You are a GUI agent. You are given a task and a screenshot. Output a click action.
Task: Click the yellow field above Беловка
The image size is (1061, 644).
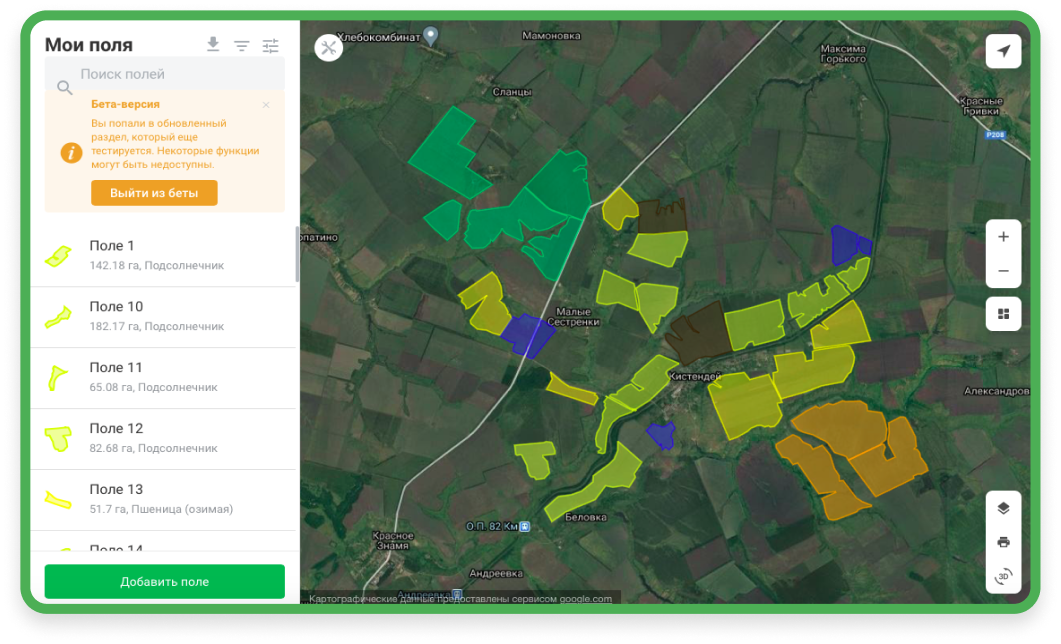point(595,482)
